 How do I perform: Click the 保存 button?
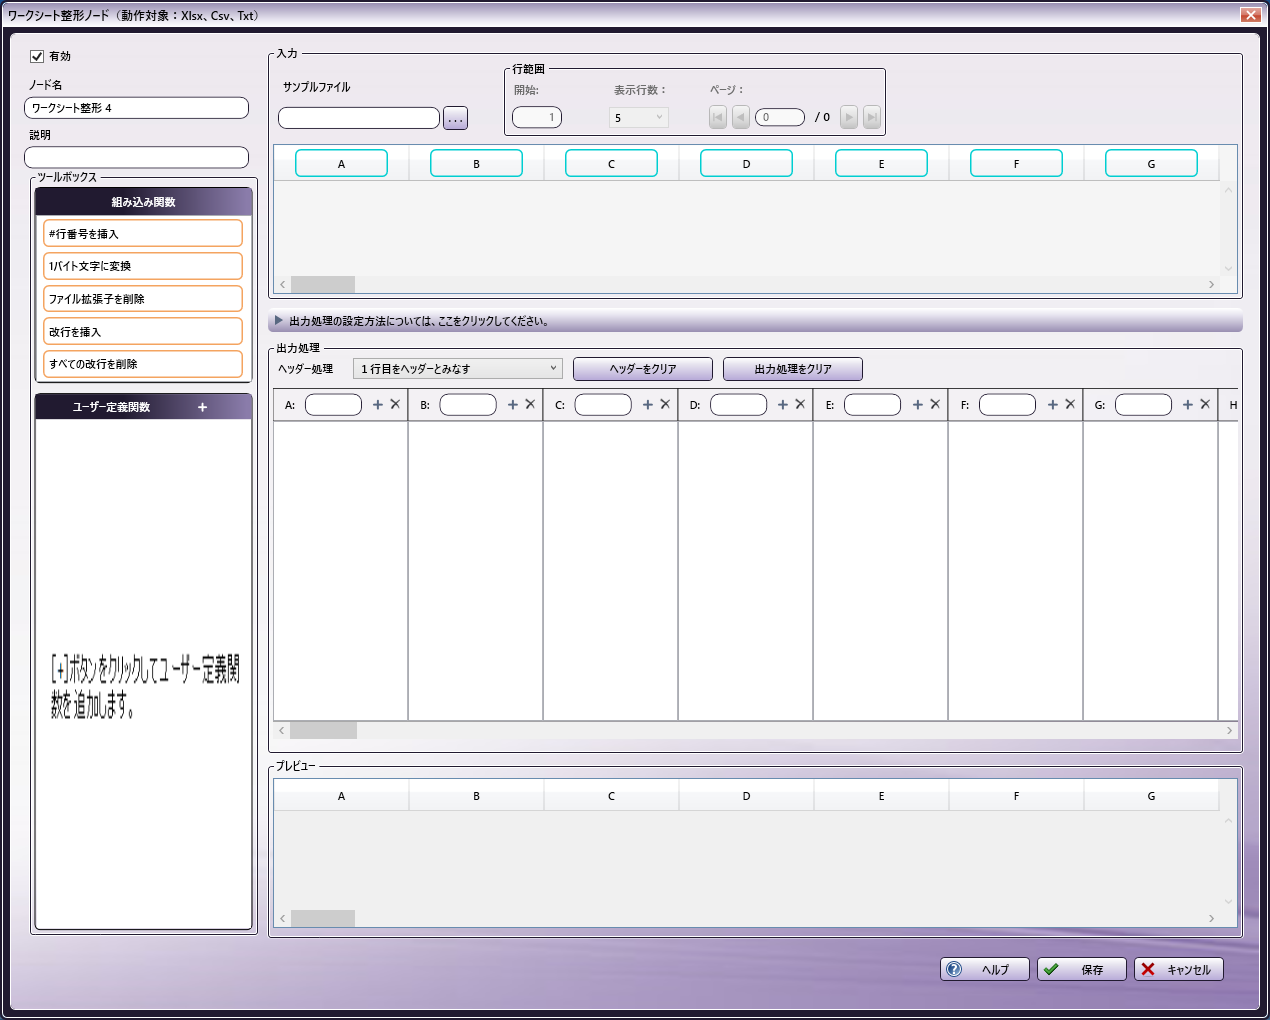pos(1082,969)
